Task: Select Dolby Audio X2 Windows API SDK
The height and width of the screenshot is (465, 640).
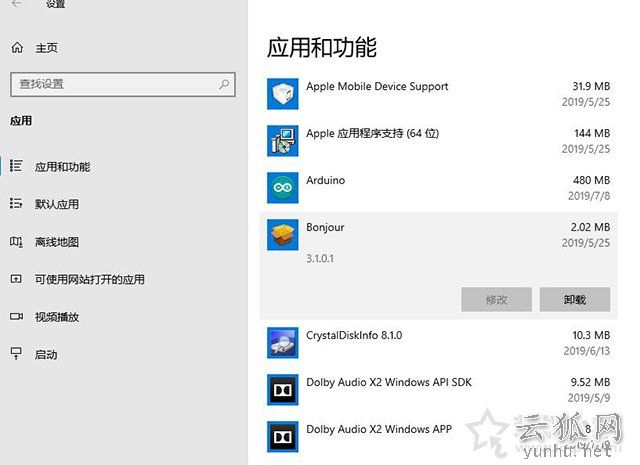Action: pos(389,382)
